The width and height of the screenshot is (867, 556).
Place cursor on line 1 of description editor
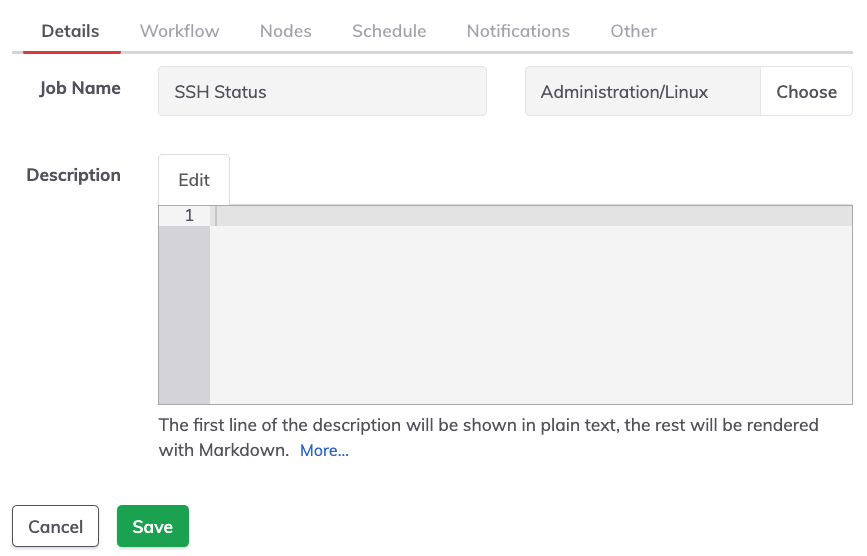[x=531, y=216]
